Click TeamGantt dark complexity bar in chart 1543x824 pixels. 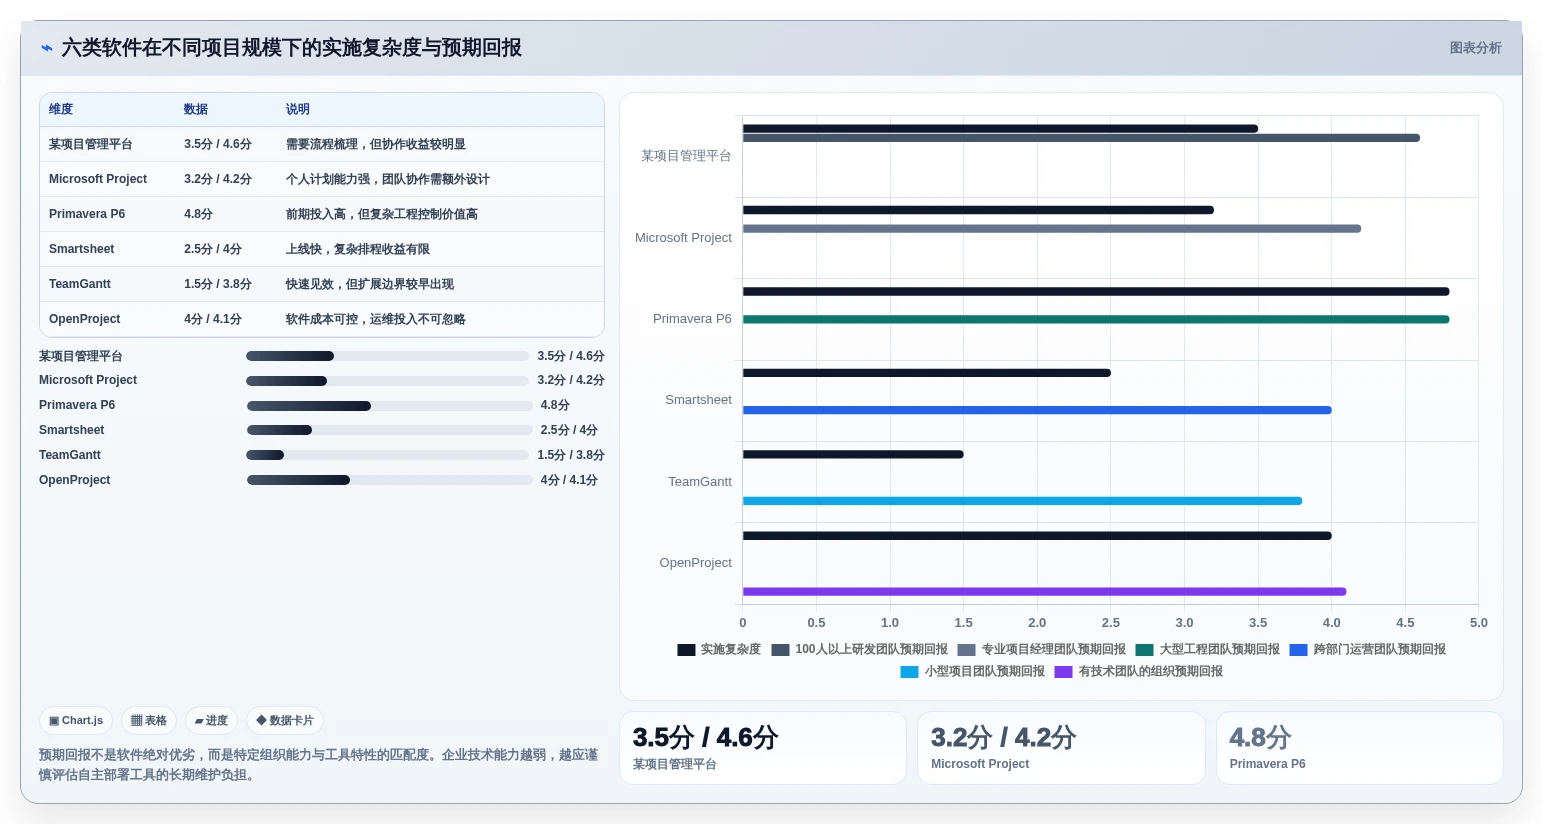click(x=853, y=455)
